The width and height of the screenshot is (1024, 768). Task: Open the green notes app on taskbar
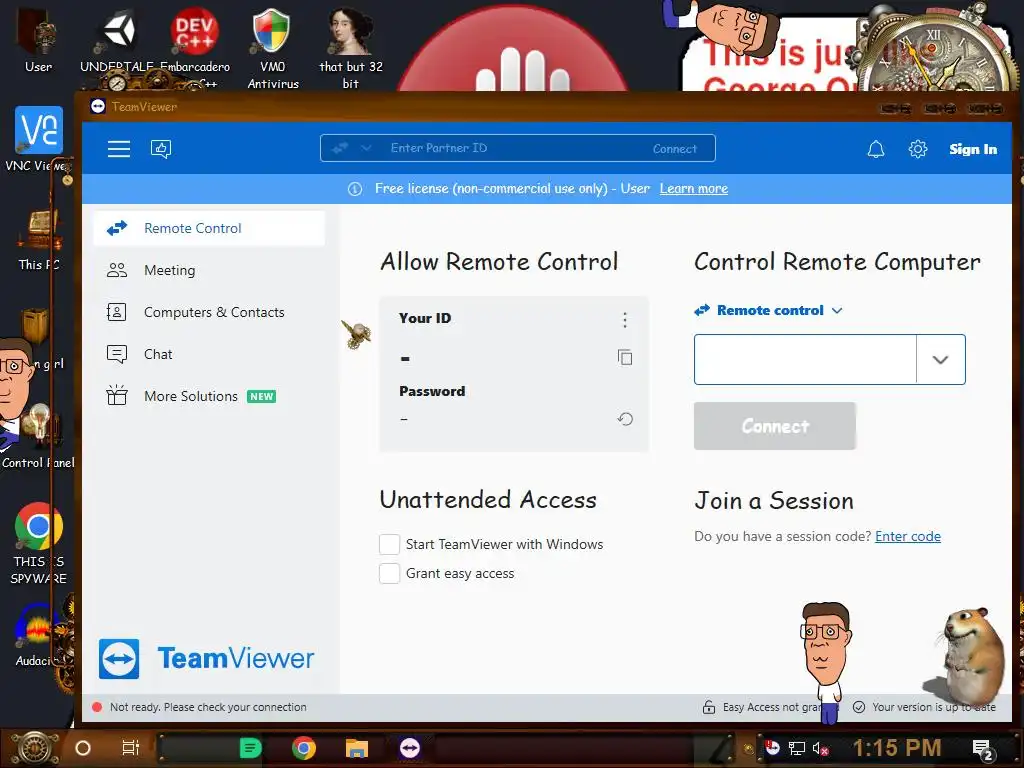250,748
